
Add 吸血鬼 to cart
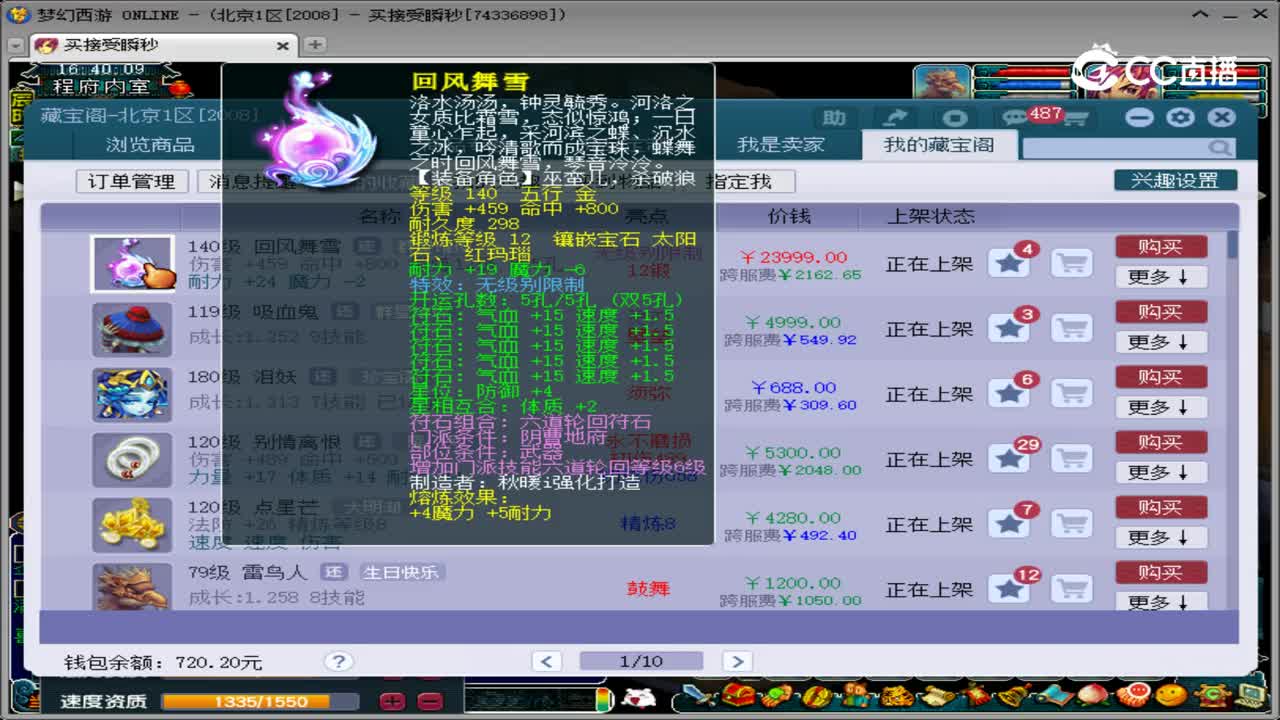(1072, 328)
